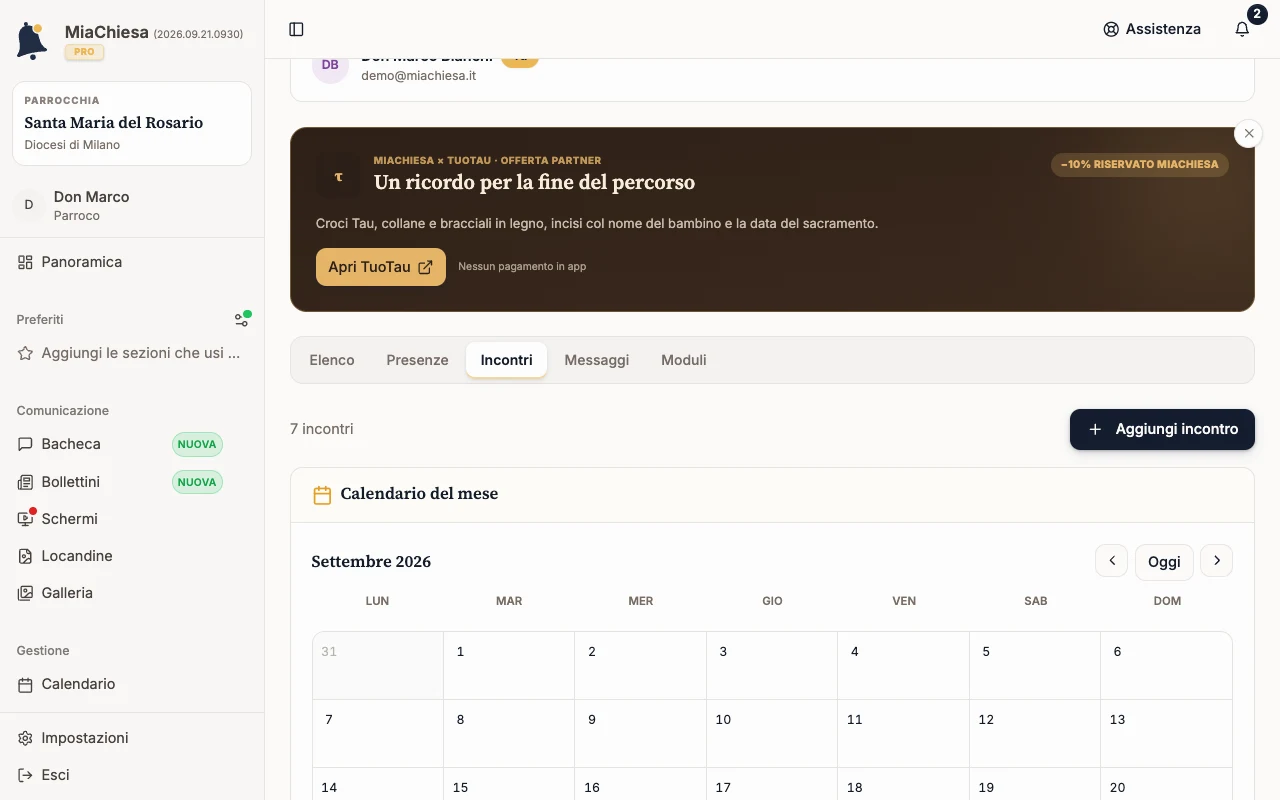
Task: Go to next month chevron
Action: tap(1217, 561)
